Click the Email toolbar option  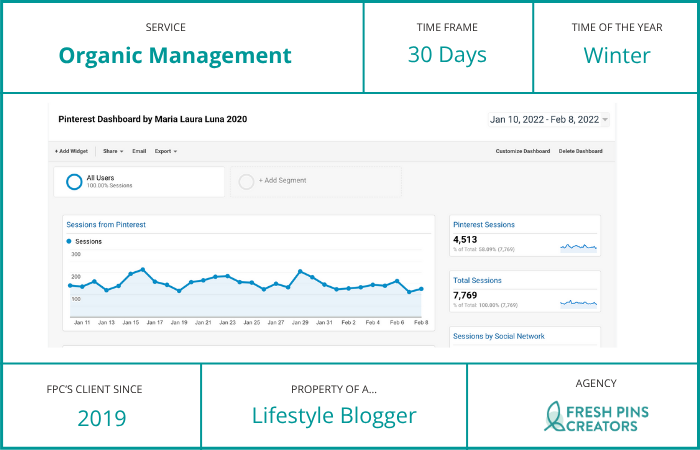coord(139,151)
